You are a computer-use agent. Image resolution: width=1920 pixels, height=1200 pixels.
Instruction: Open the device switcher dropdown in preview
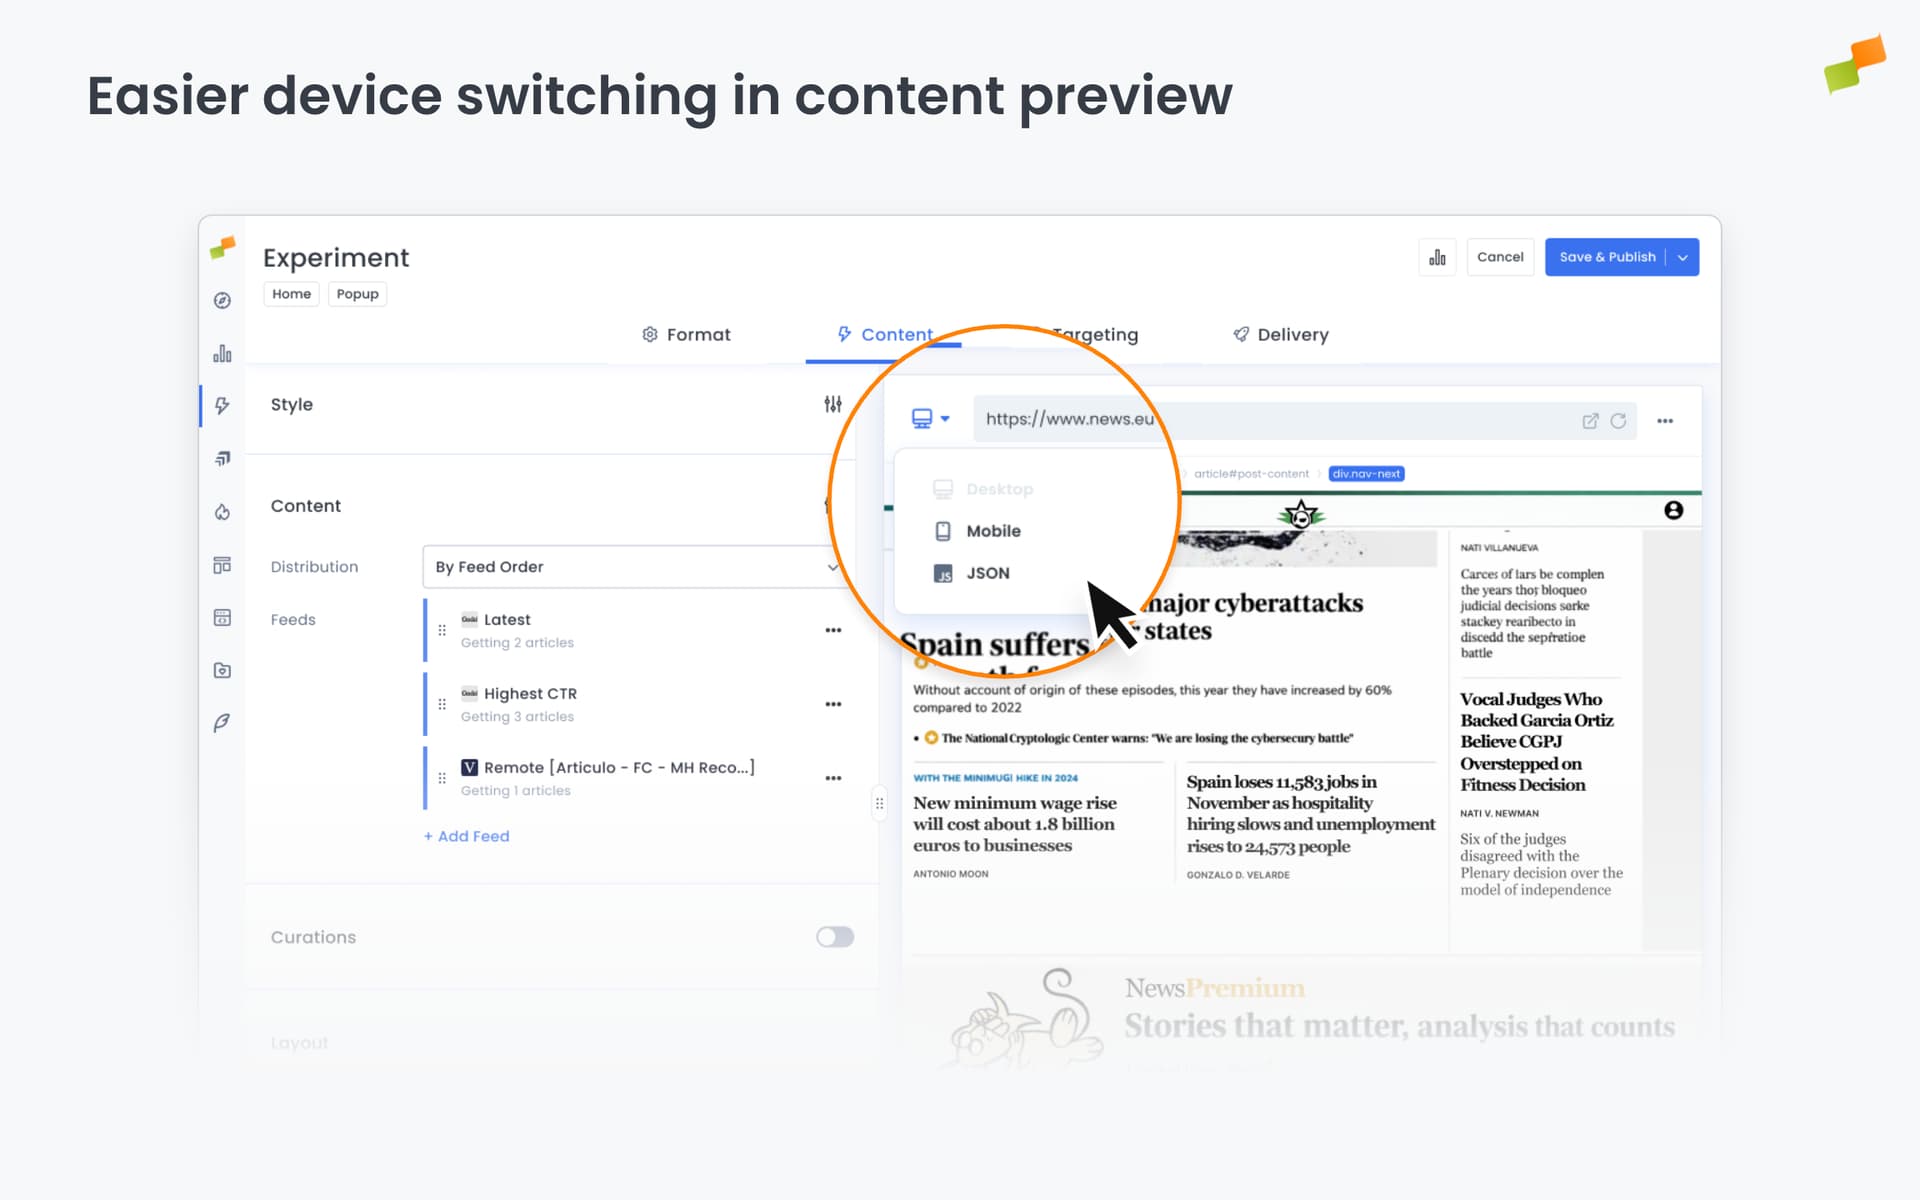(930, 418)
